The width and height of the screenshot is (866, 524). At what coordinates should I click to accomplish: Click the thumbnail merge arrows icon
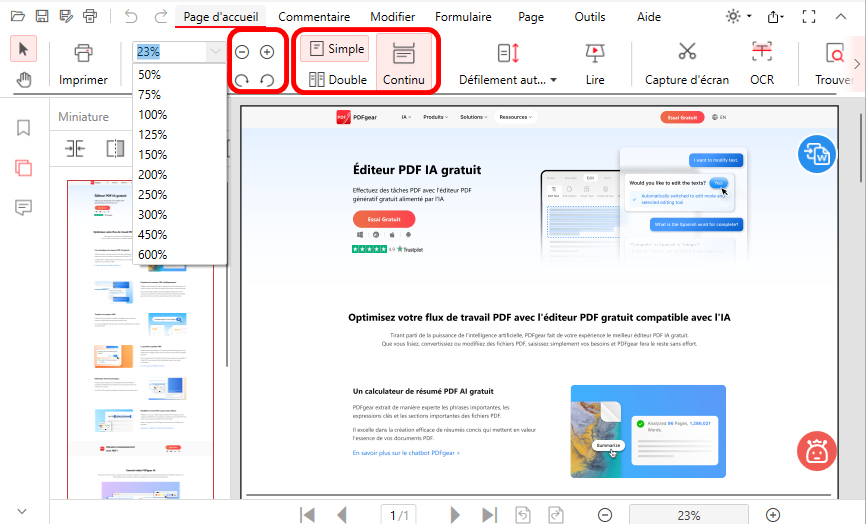[75, 149]
